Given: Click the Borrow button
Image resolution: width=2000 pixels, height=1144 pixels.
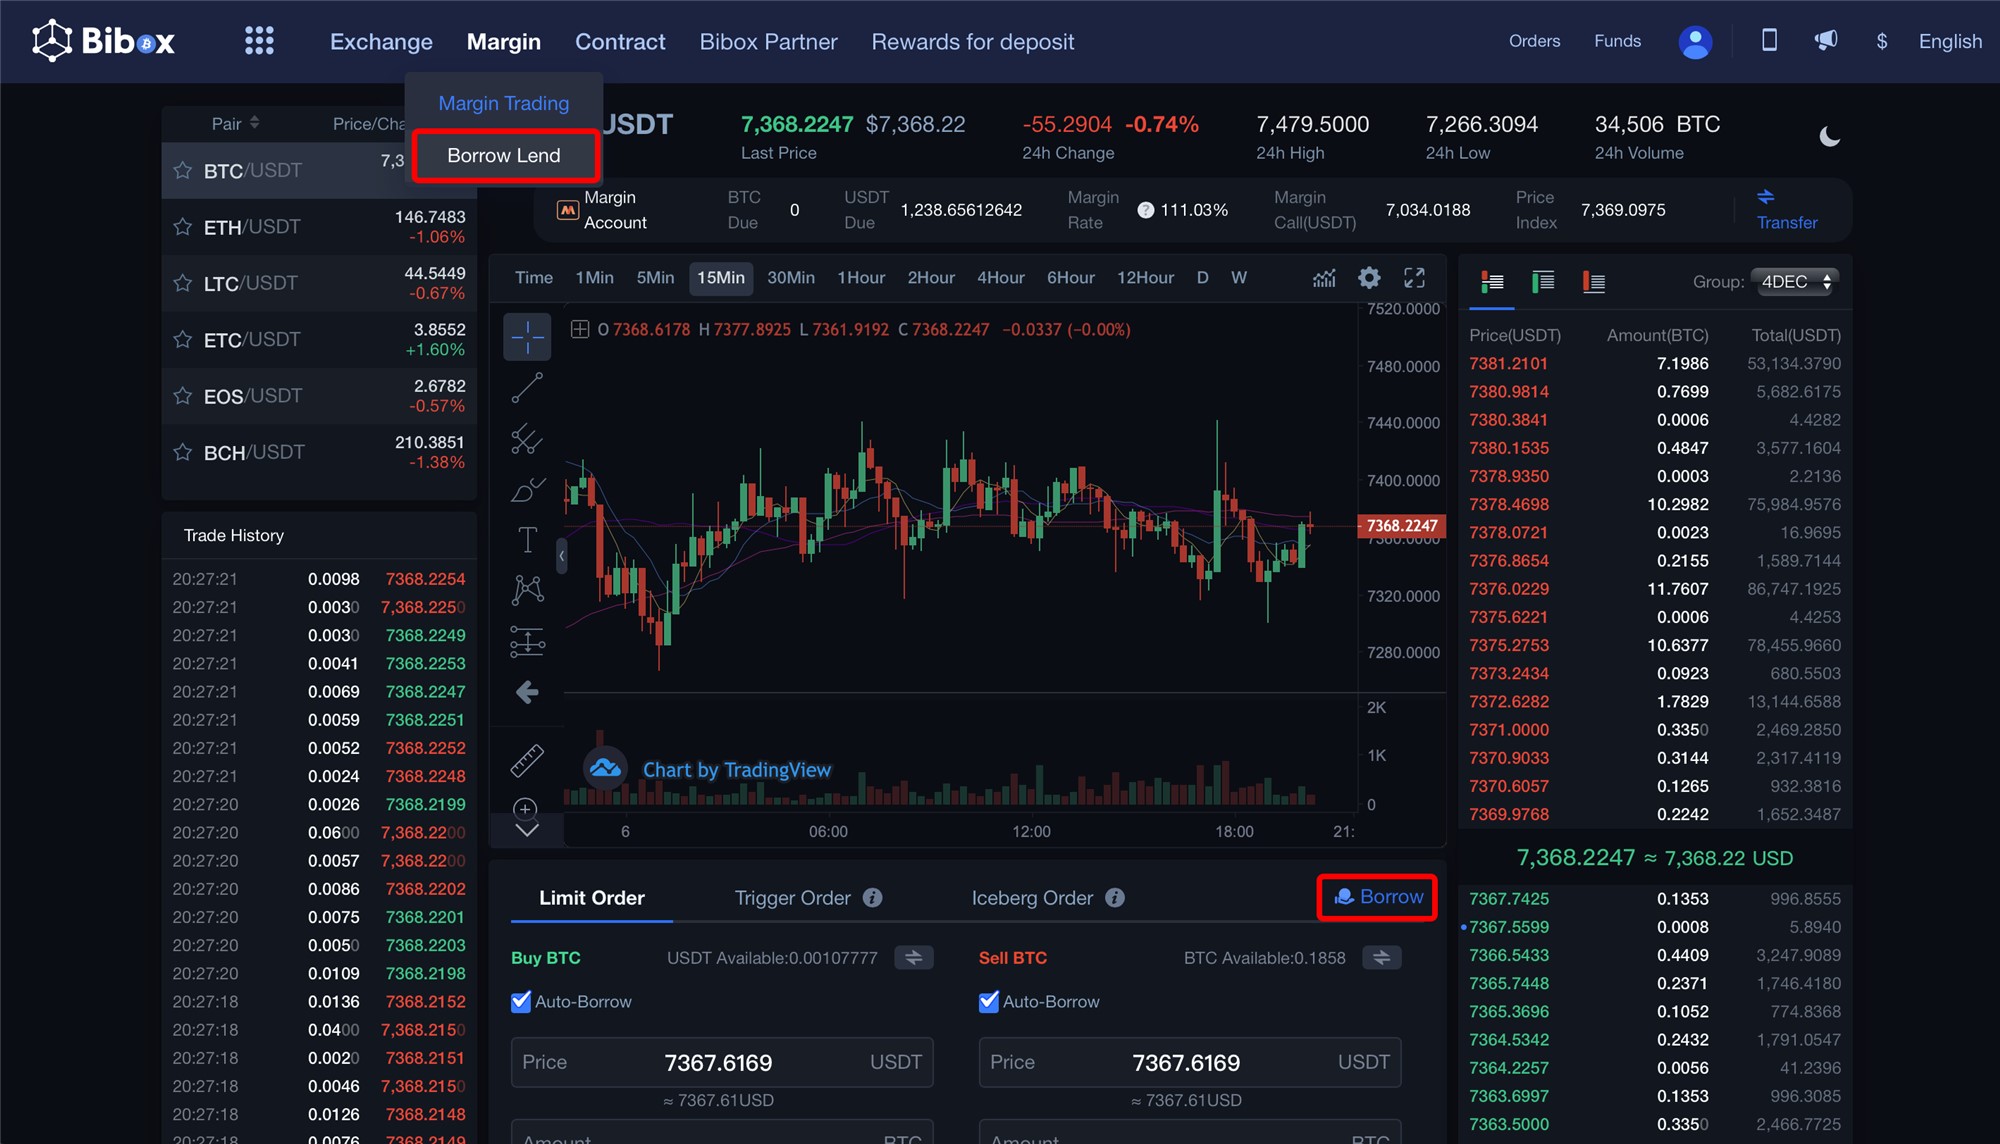Looking at the screenshot, I should click(x=1378, y=897).
